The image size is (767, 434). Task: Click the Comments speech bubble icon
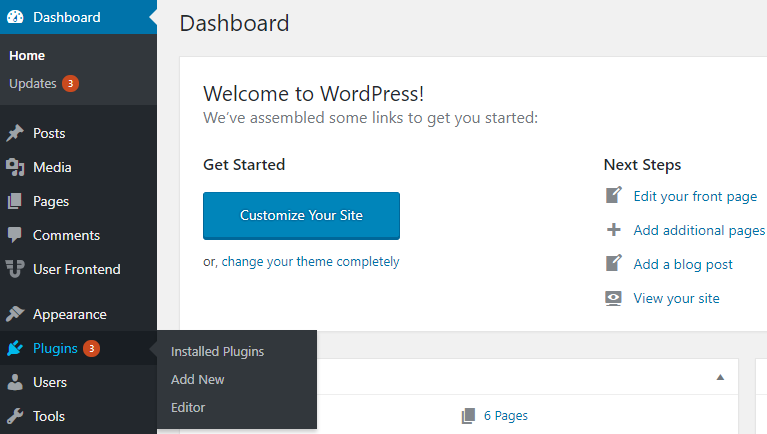(15, 235)
